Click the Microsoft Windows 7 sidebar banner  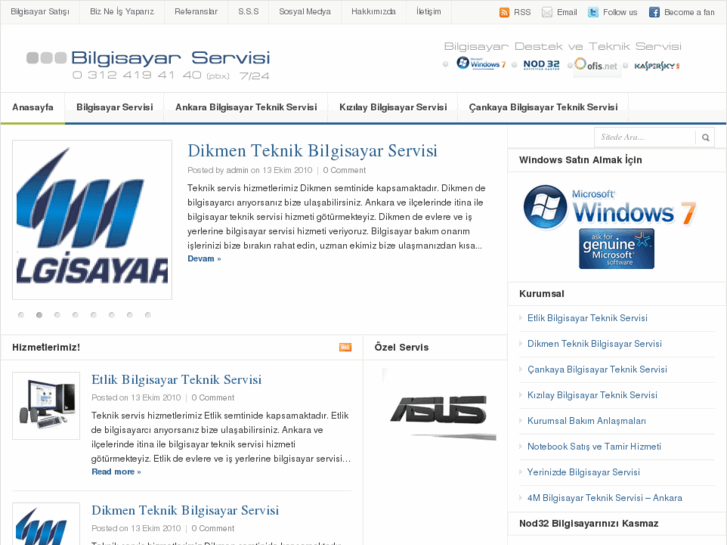610,207
